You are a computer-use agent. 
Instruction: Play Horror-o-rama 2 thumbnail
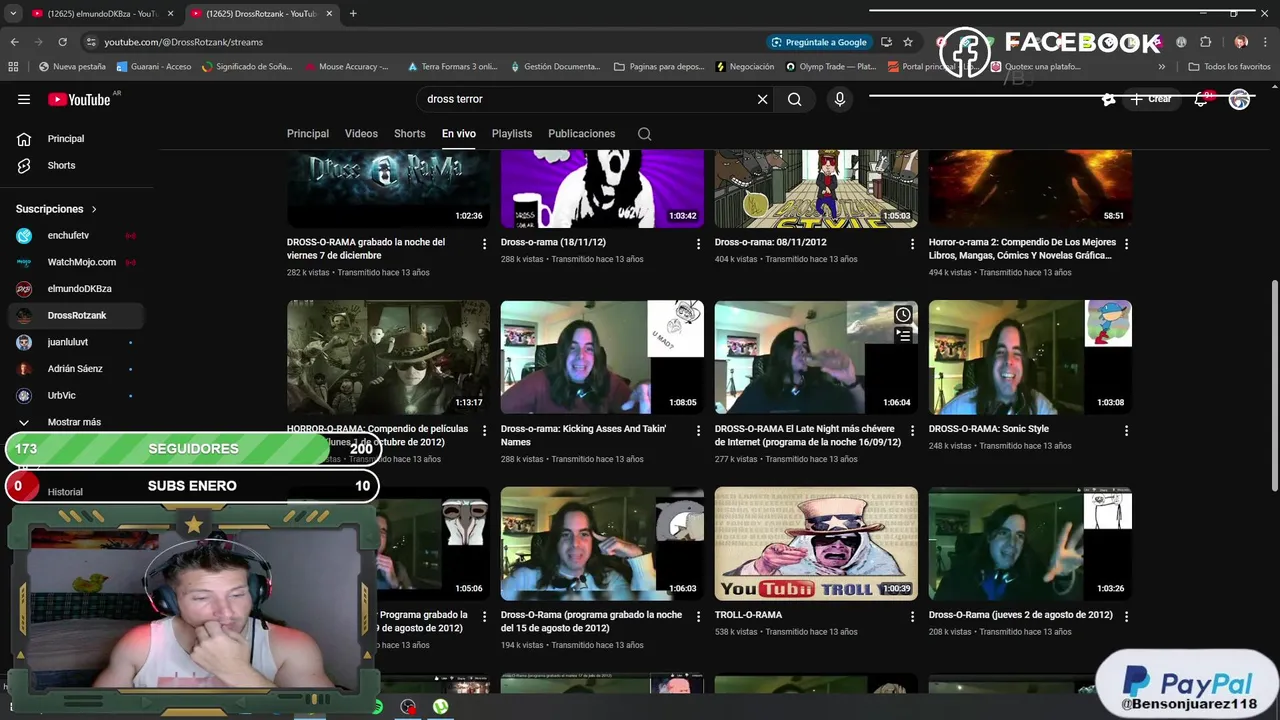pyautogui.click(x=1030, y=189)
